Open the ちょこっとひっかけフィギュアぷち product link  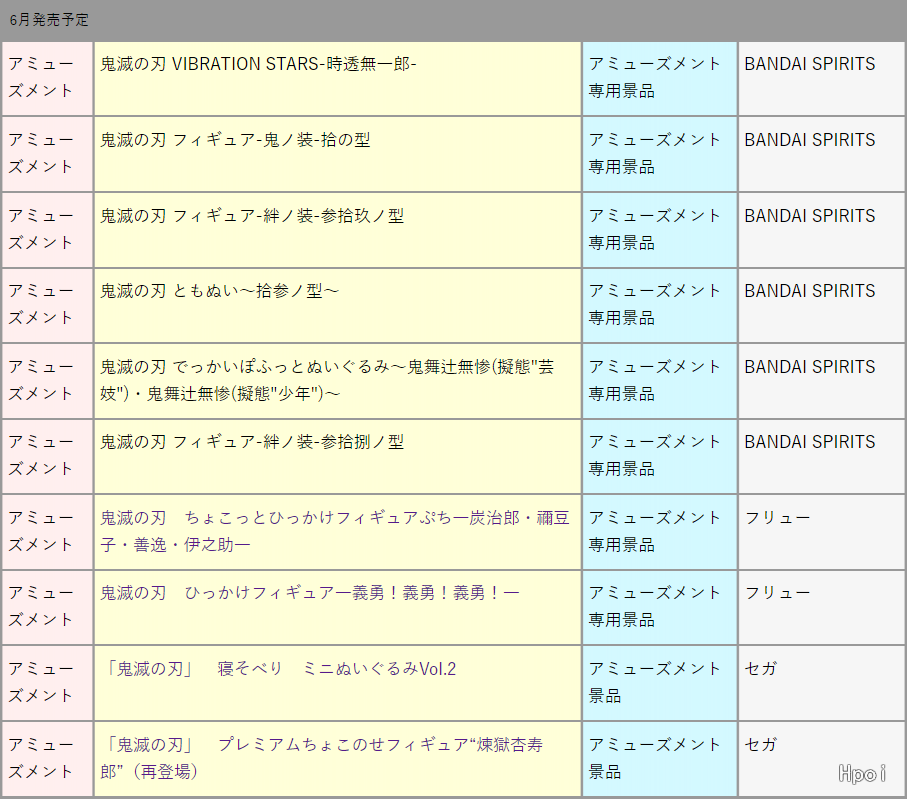click(x=335, y=531)
